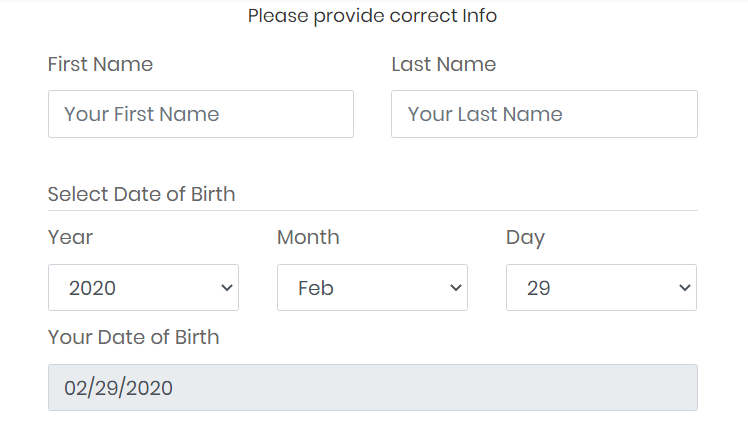Screen dimensions: 748x438
Task: Click the Your First Name input field
Action: (200, 114)
